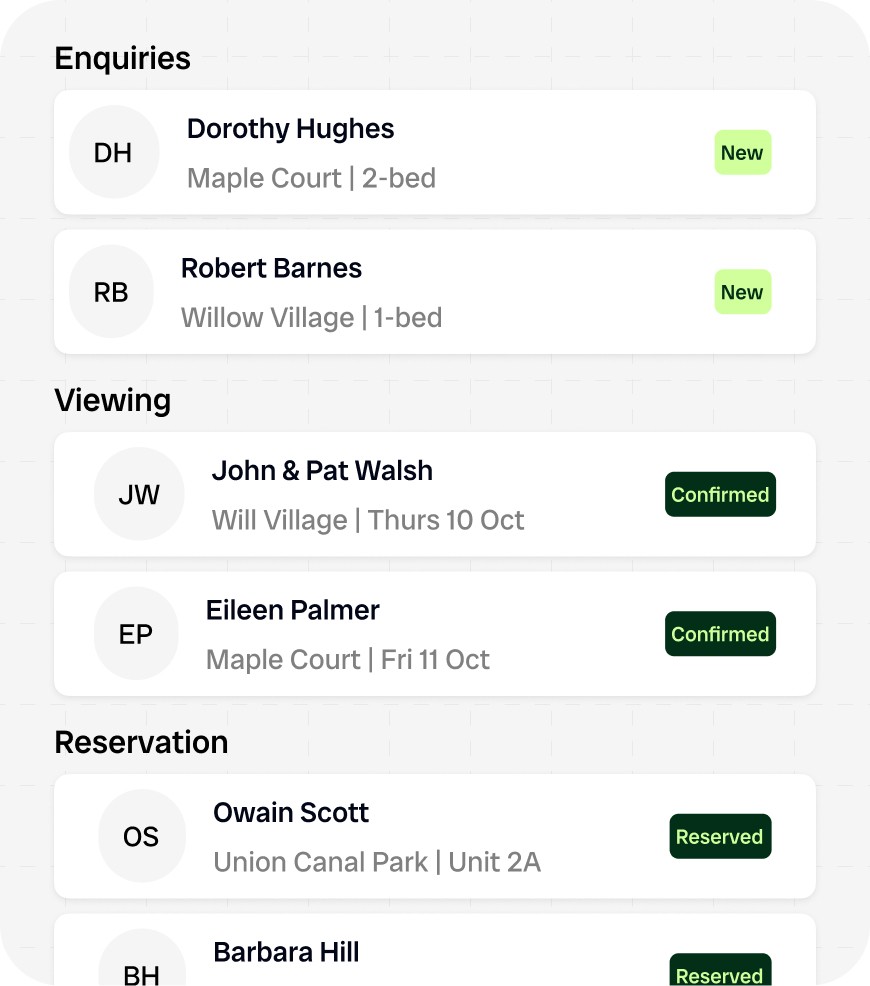The height and width of the screenshot is (986, 870).
Task: Click Reserved badge for Barbara Hill
Action: 720,974
